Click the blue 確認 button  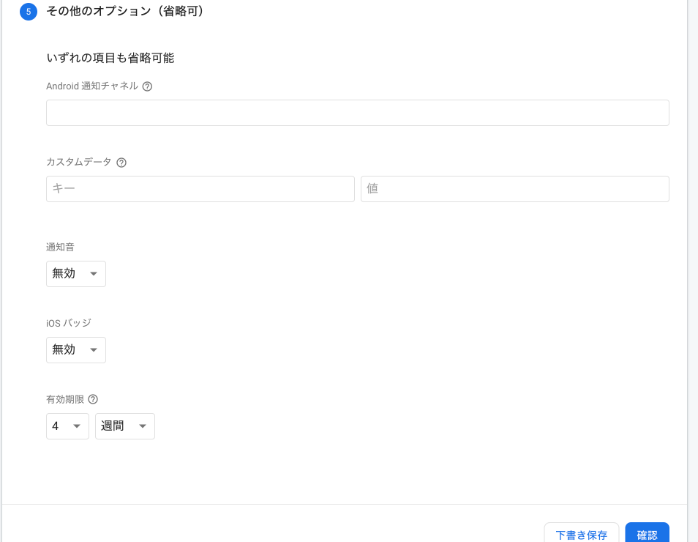click(x=647, y=534)
